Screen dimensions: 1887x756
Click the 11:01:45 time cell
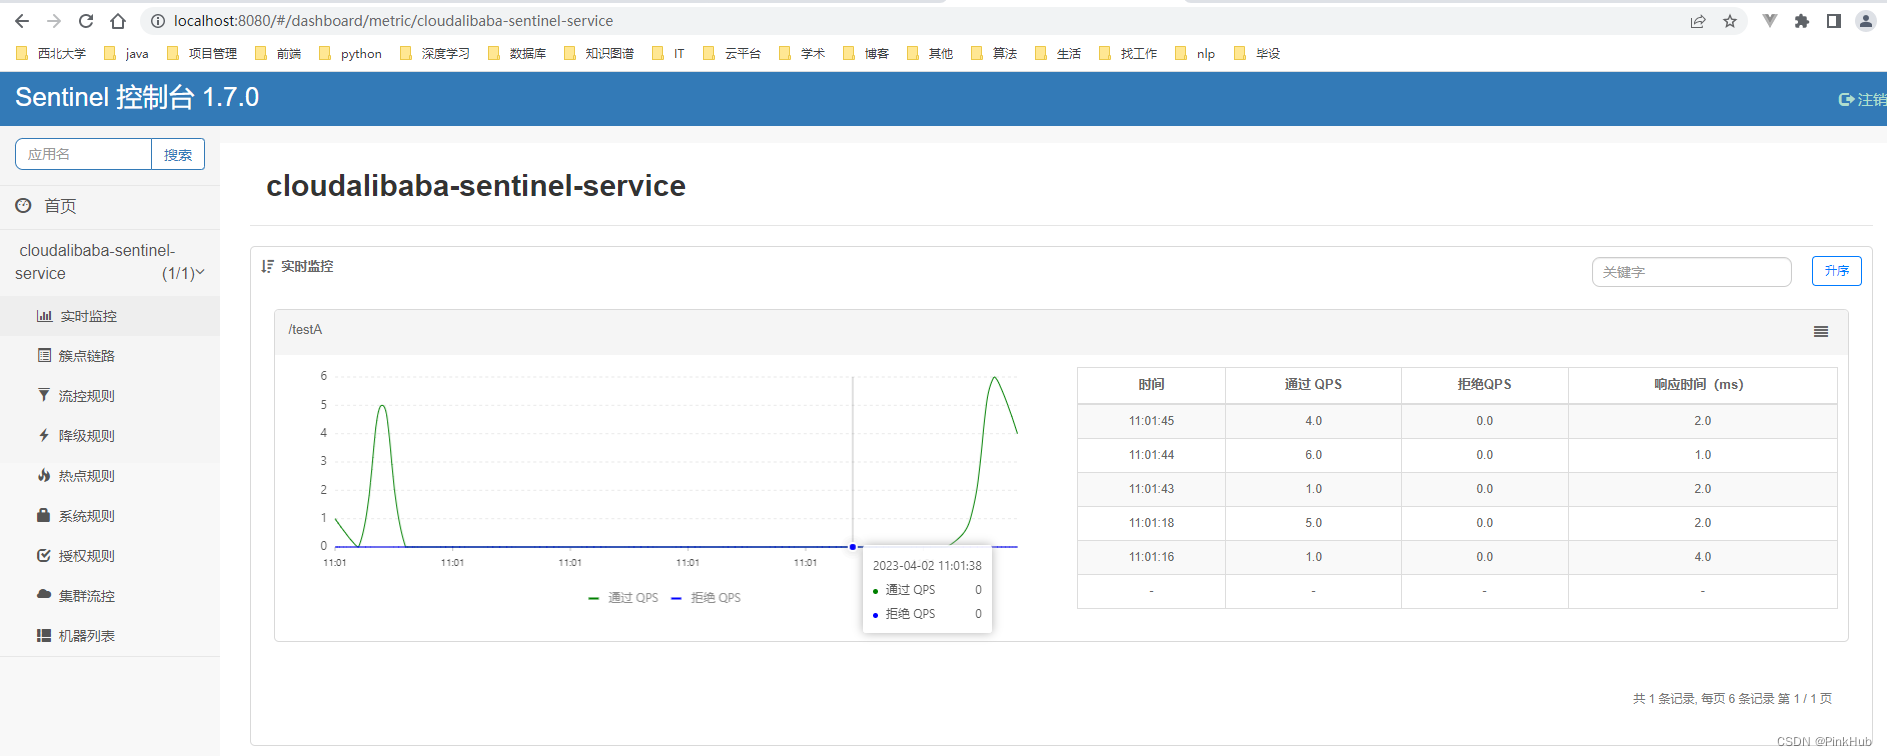click(1151, 421)
